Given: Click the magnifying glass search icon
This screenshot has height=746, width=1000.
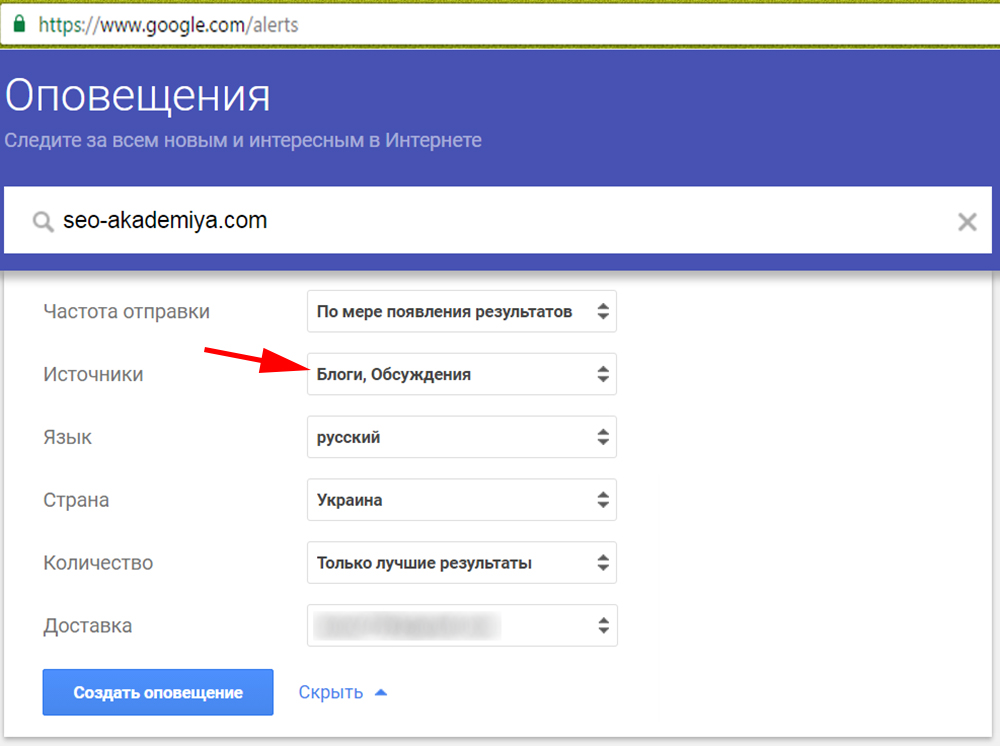Looking at the screenshot, I should pyautogui.click(x=42, y=221).
